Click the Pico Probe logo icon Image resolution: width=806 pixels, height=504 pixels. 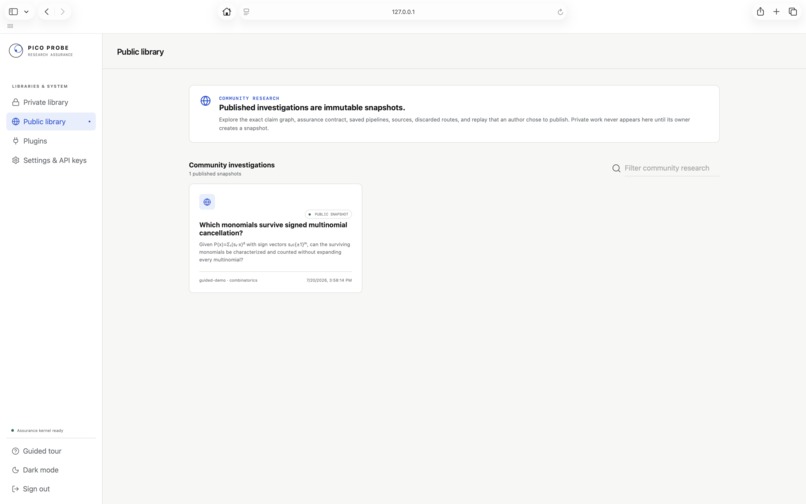point(16,50)
